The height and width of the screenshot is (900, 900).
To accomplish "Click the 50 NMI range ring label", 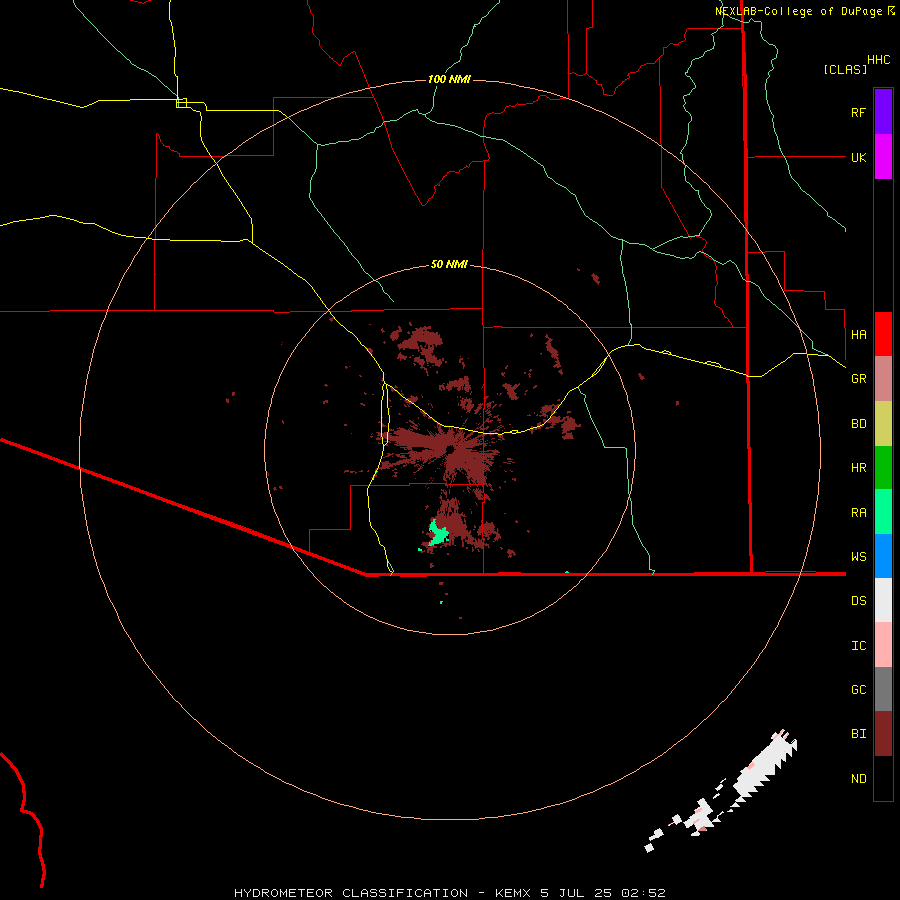I will point(449,265).
